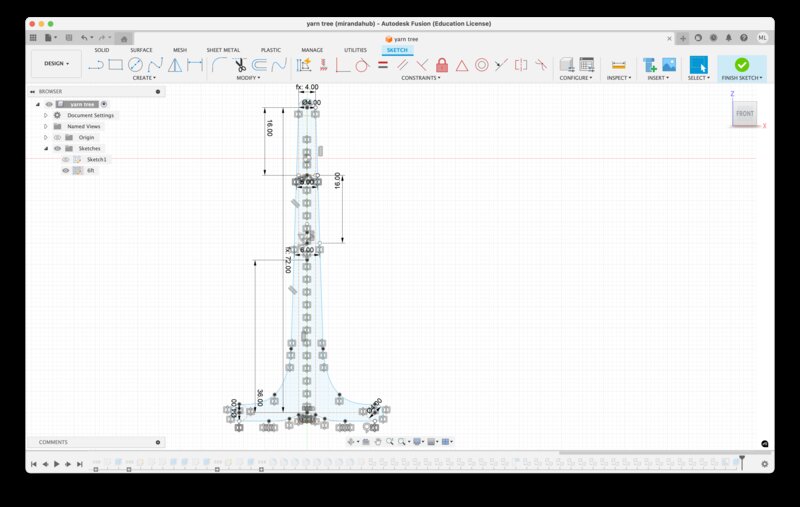Open the SHEET METAL tab

tap(223, 49)
